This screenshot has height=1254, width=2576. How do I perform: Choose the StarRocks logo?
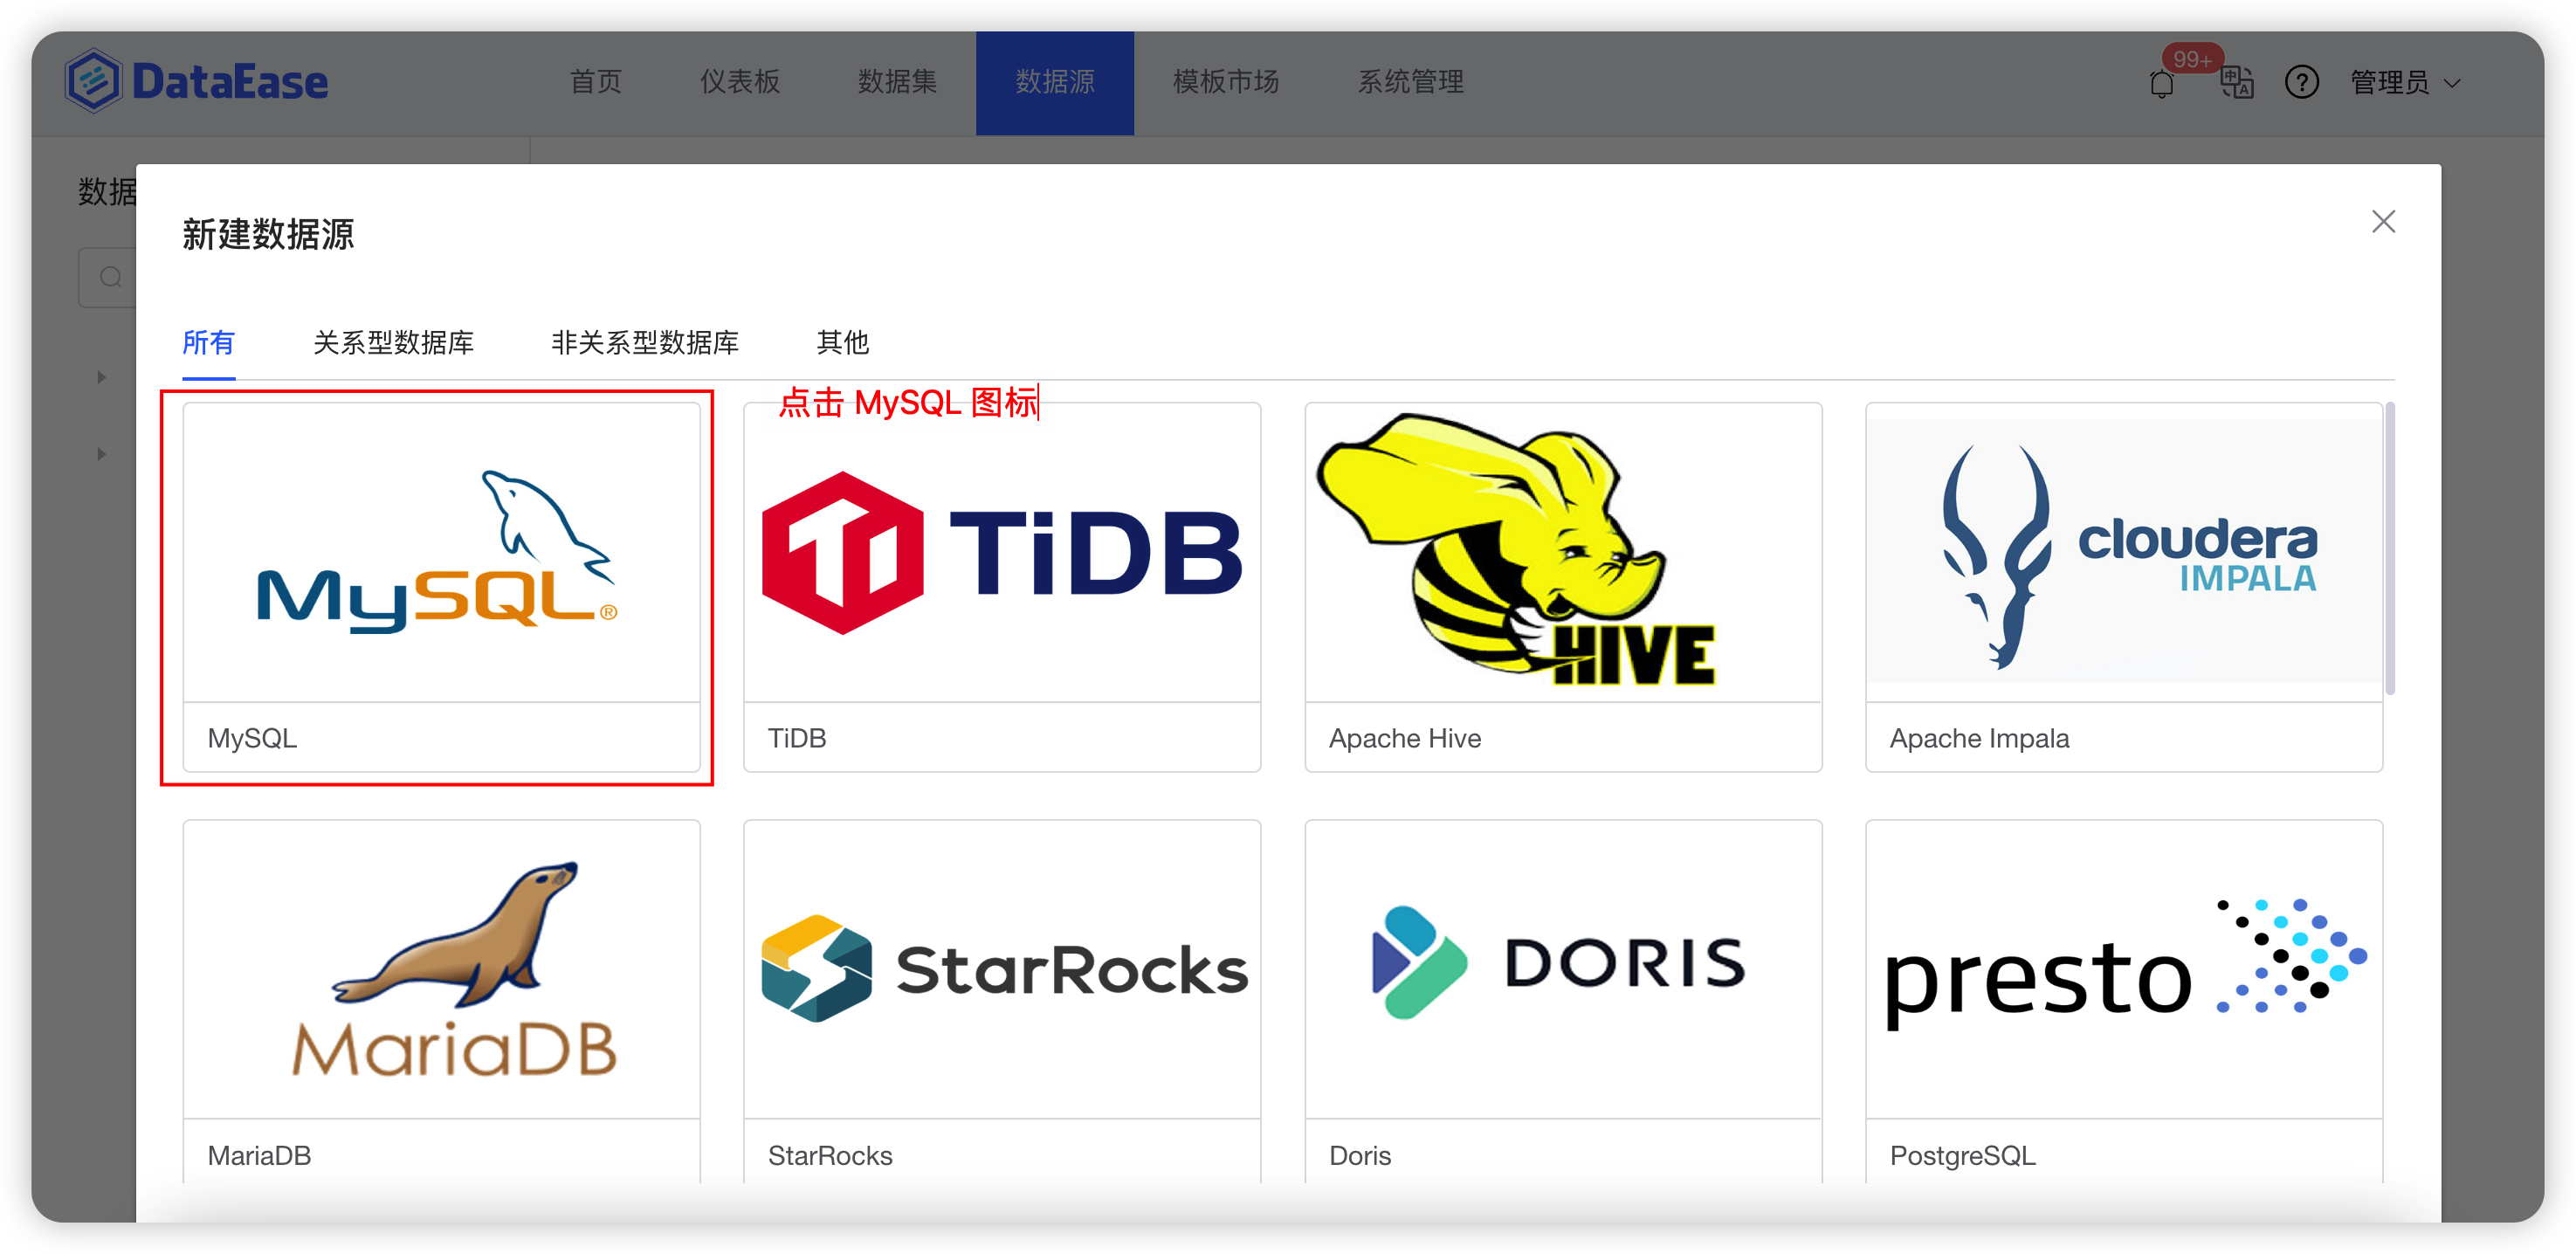pos(1004,968)
